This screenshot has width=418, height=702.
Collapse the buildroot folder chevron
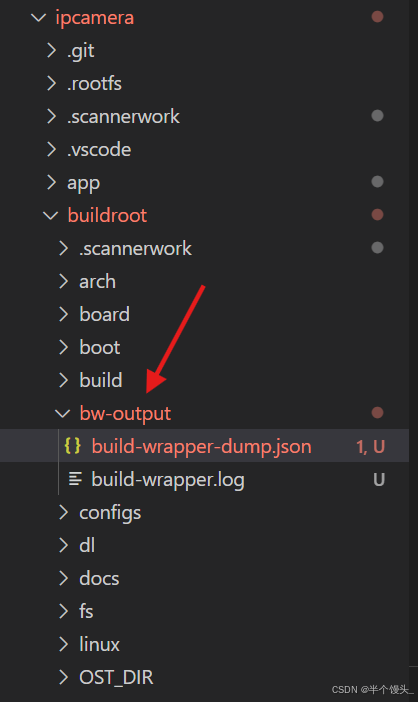click(x=51, y=215)
